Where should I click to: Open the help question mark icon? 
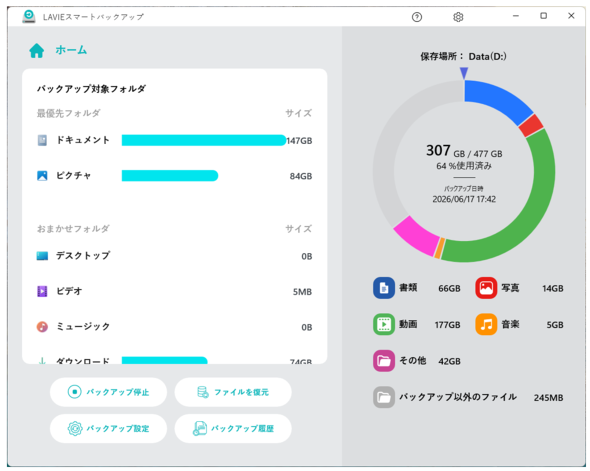[417, 17]
